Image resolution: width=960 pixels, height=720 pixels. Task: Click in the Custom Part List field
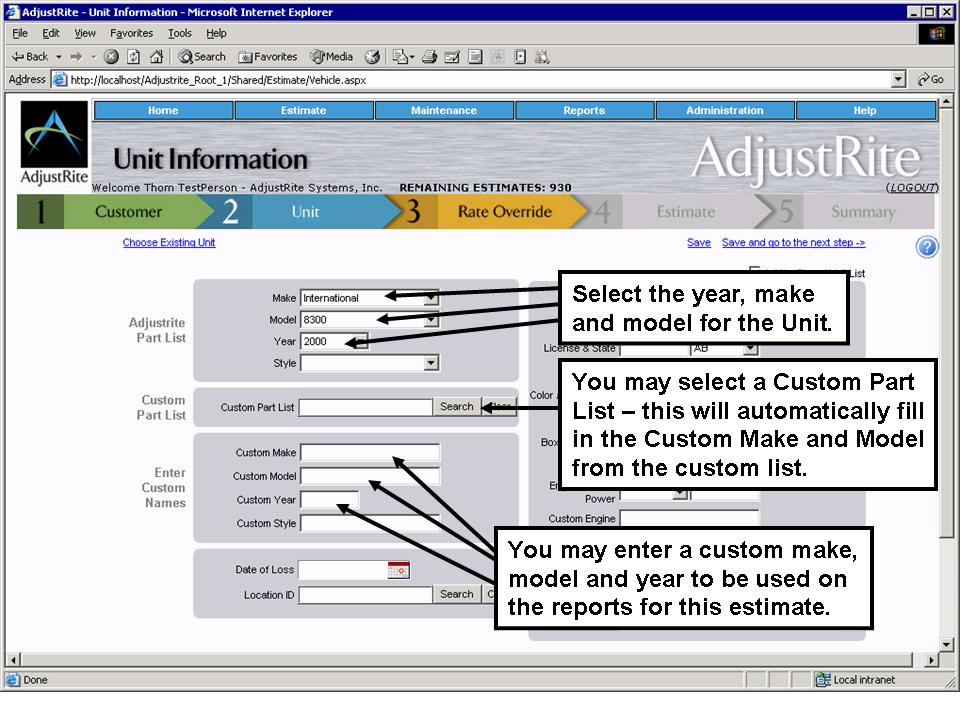click(x=366, y=407)
